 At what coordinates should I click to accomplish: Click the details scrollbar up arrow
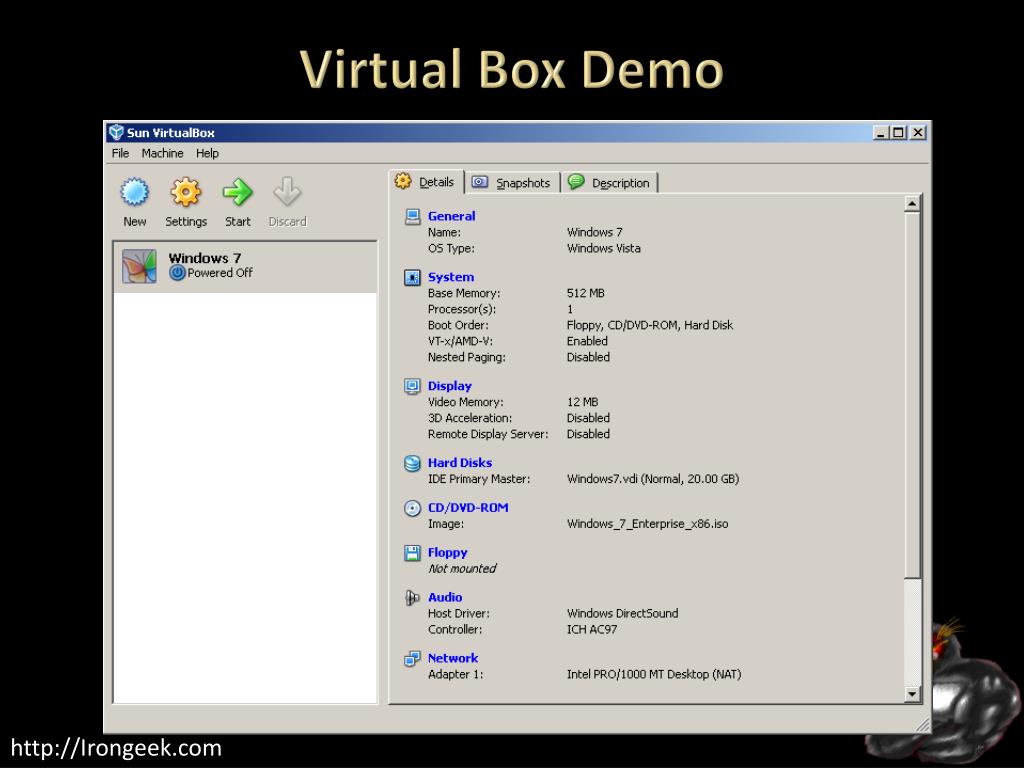click(912, 204)
